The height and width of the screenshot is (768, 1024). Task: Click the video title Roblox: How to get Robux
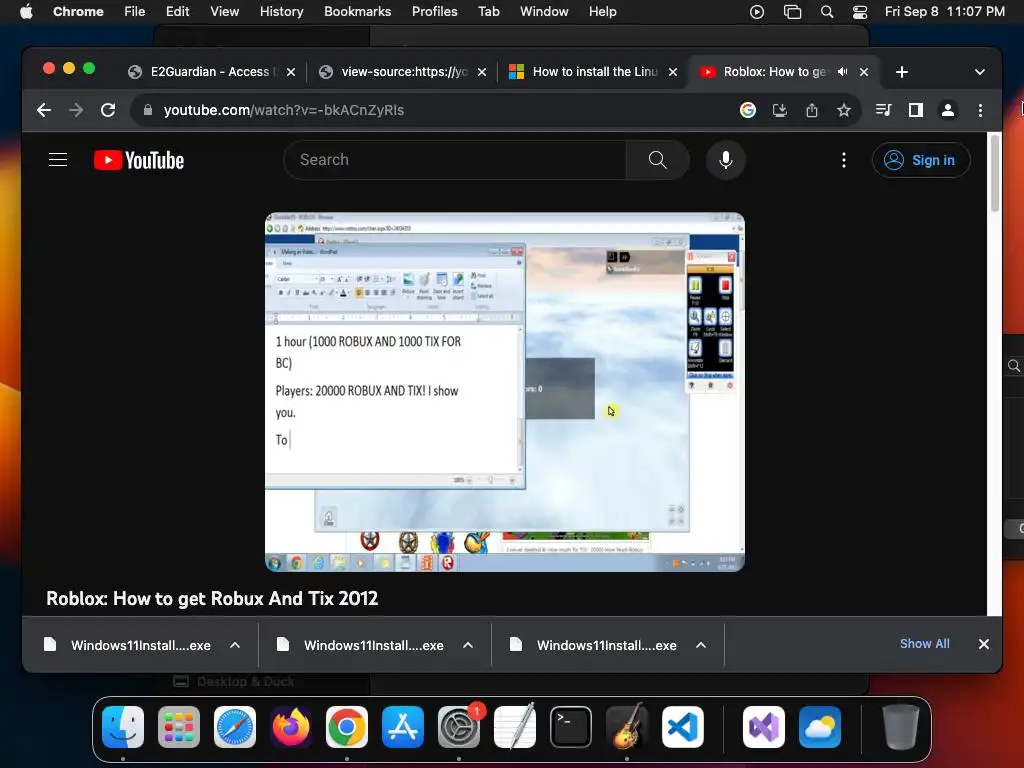[212, 598]
